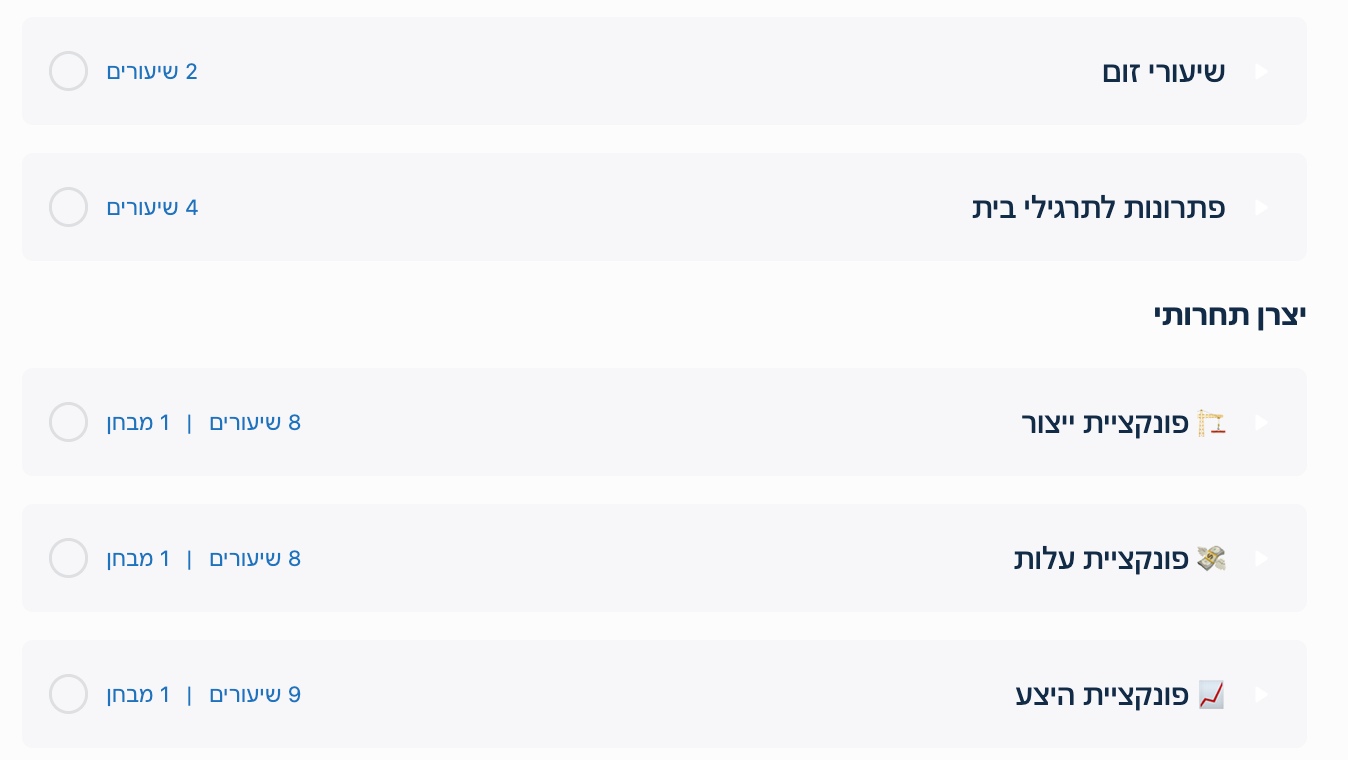Expand the פונקציית עלות section arrow
The height and width of the screenshot is (760, 1348).
click(x=1261, y=559)
